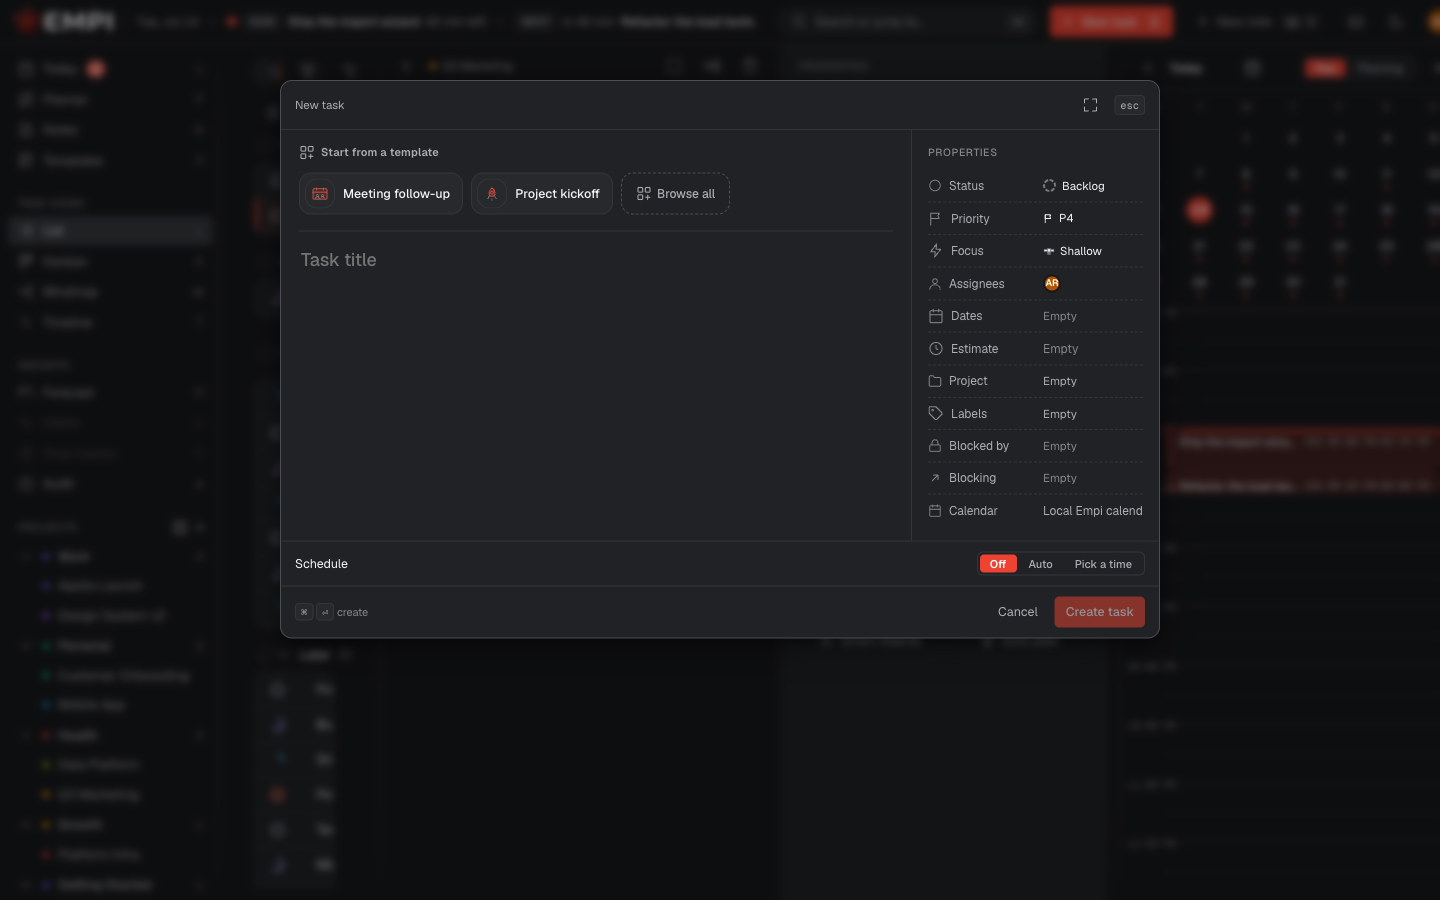This screenshot has height=900, width=1440.
Task: Set the Dates value currently Empty
Action: (1060, 316)
